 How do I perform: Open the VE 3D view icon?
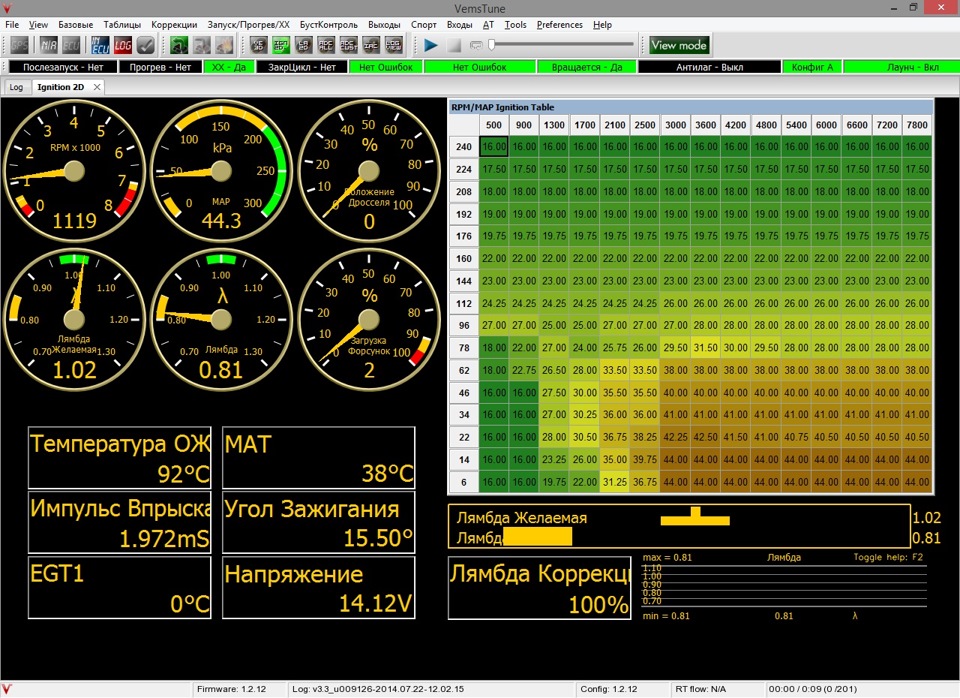coord(258,45)
